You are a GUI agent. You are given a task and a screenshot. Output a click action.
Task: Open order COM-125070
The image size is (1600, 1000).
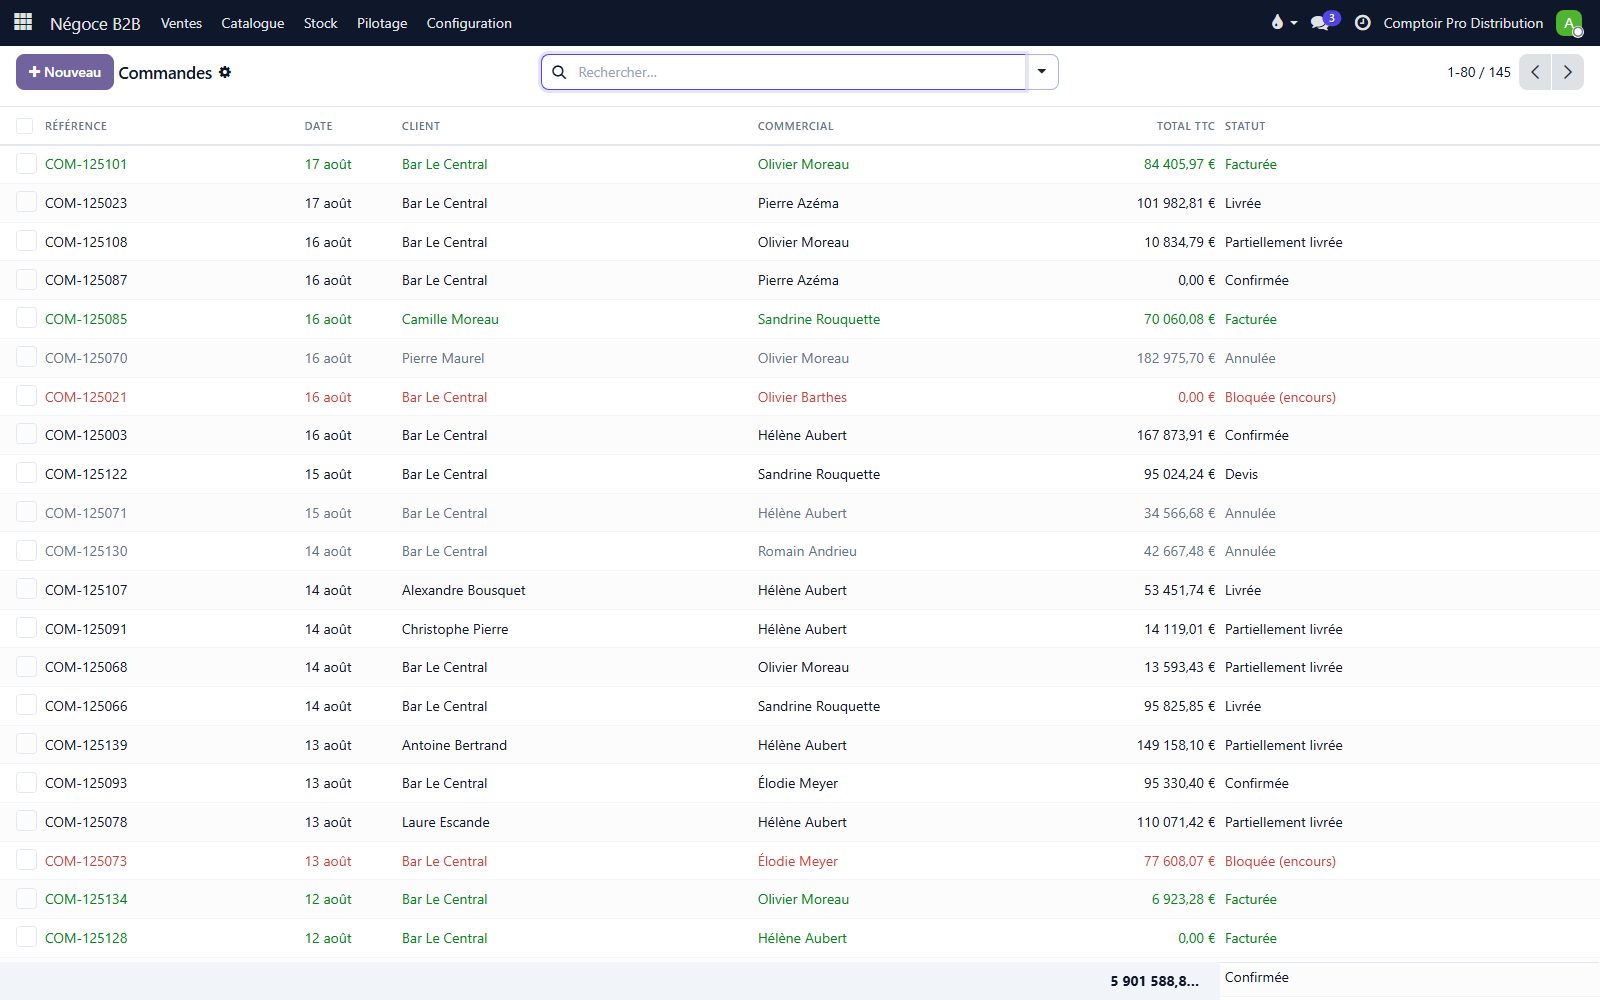click(x=86, y=358)
